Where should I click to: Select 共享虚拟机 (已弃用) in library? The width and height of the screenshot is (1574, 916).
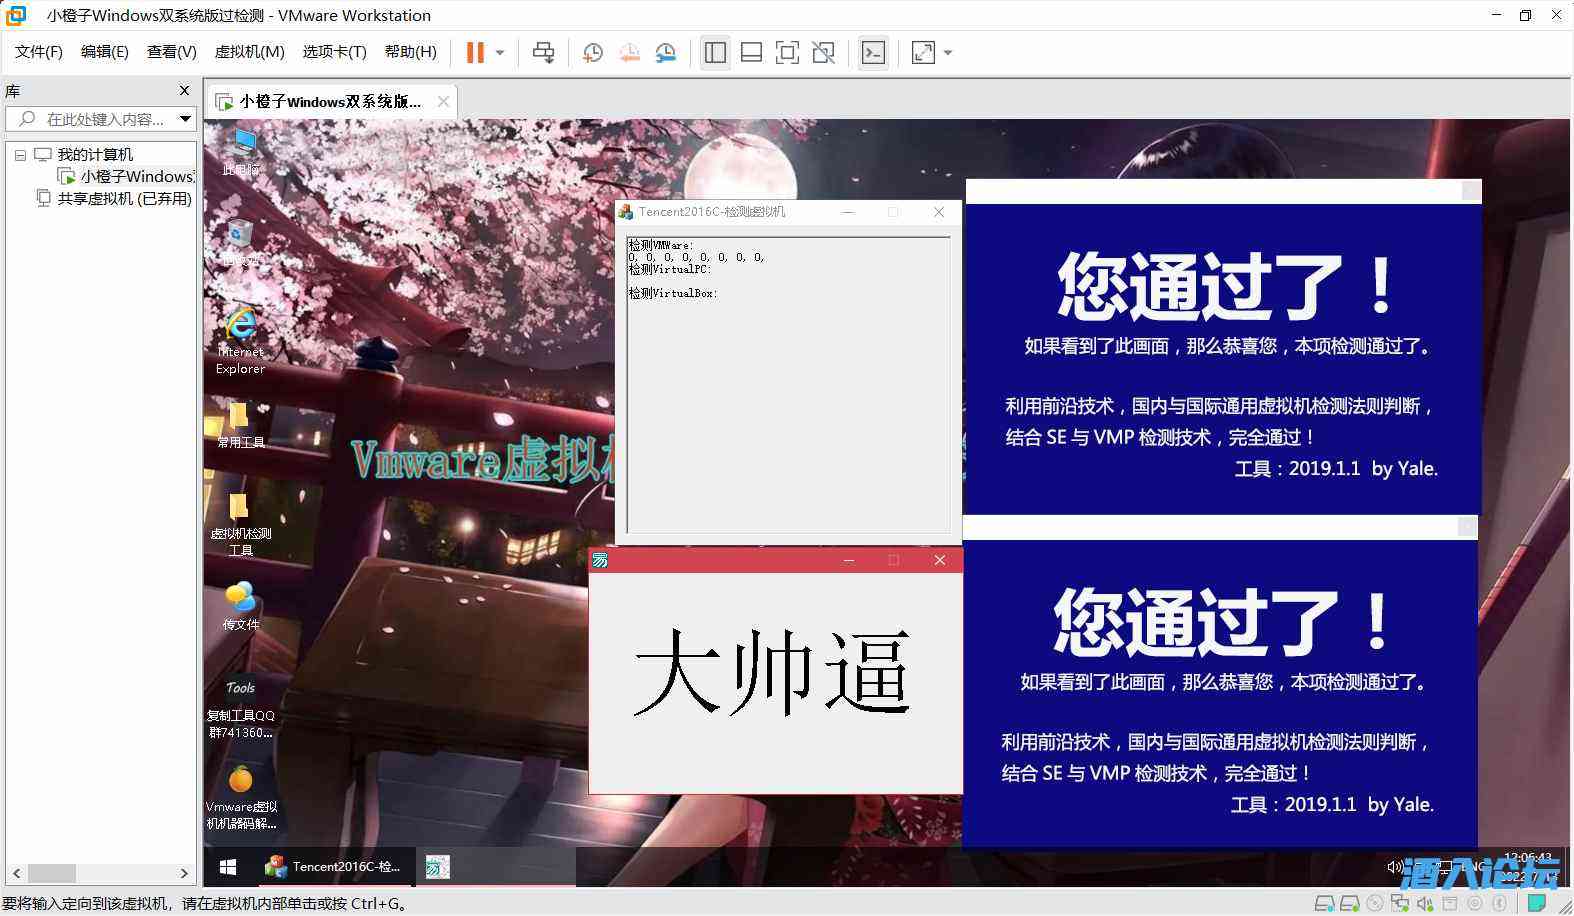click(x=124, y=199)
